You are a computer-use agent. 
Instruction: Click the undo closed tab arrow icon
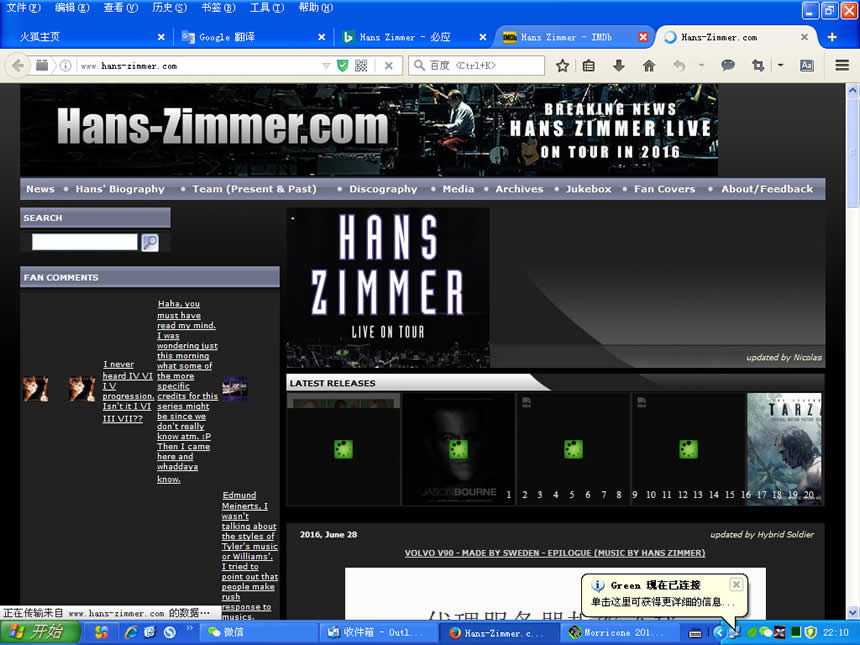679,66
